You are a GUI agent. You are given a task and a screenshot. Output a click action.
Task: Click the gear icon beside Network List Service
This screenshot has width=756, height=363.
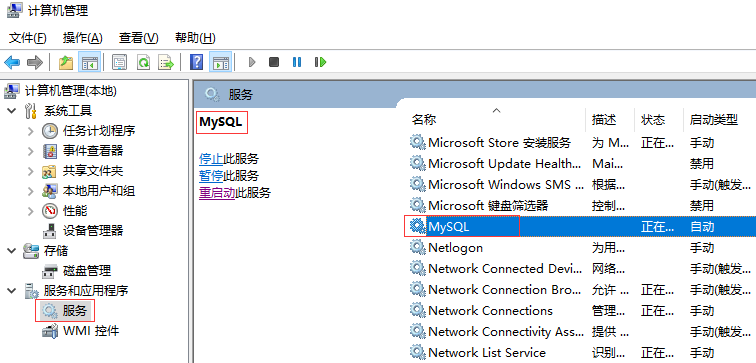[417, 352]
